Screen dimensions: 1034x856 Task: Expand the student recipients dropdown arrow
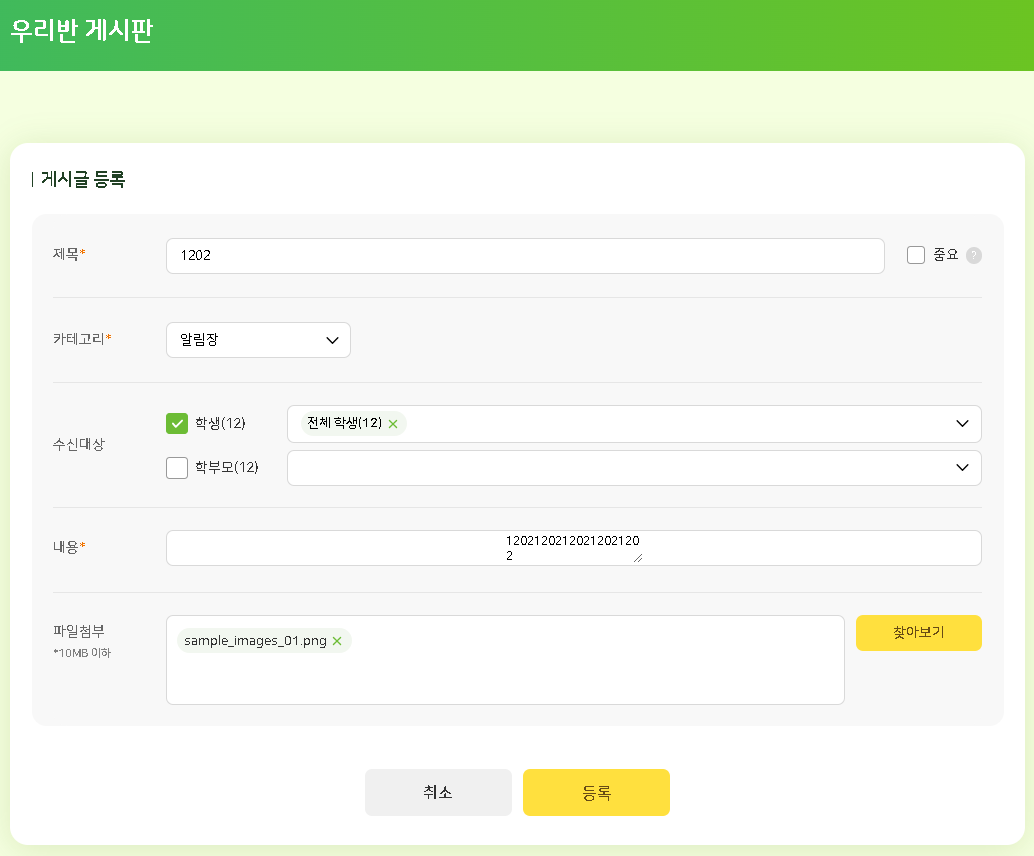point(962,424)
